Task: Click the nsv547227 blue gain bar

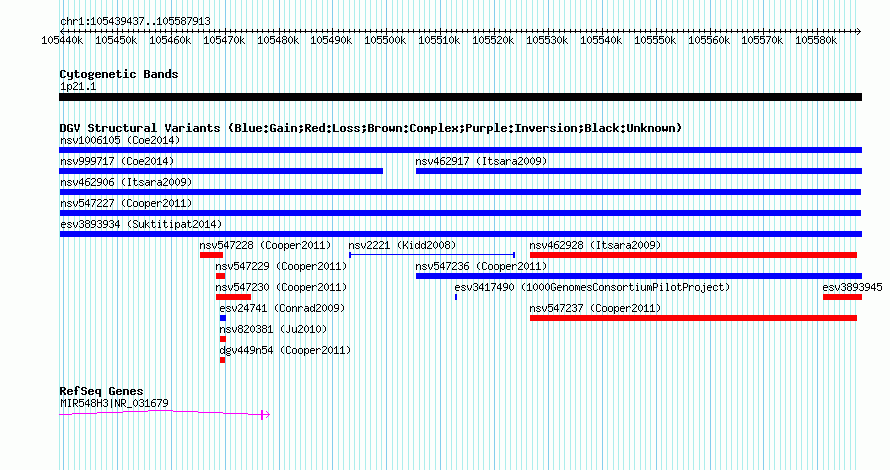Action: tap(460, 213)
